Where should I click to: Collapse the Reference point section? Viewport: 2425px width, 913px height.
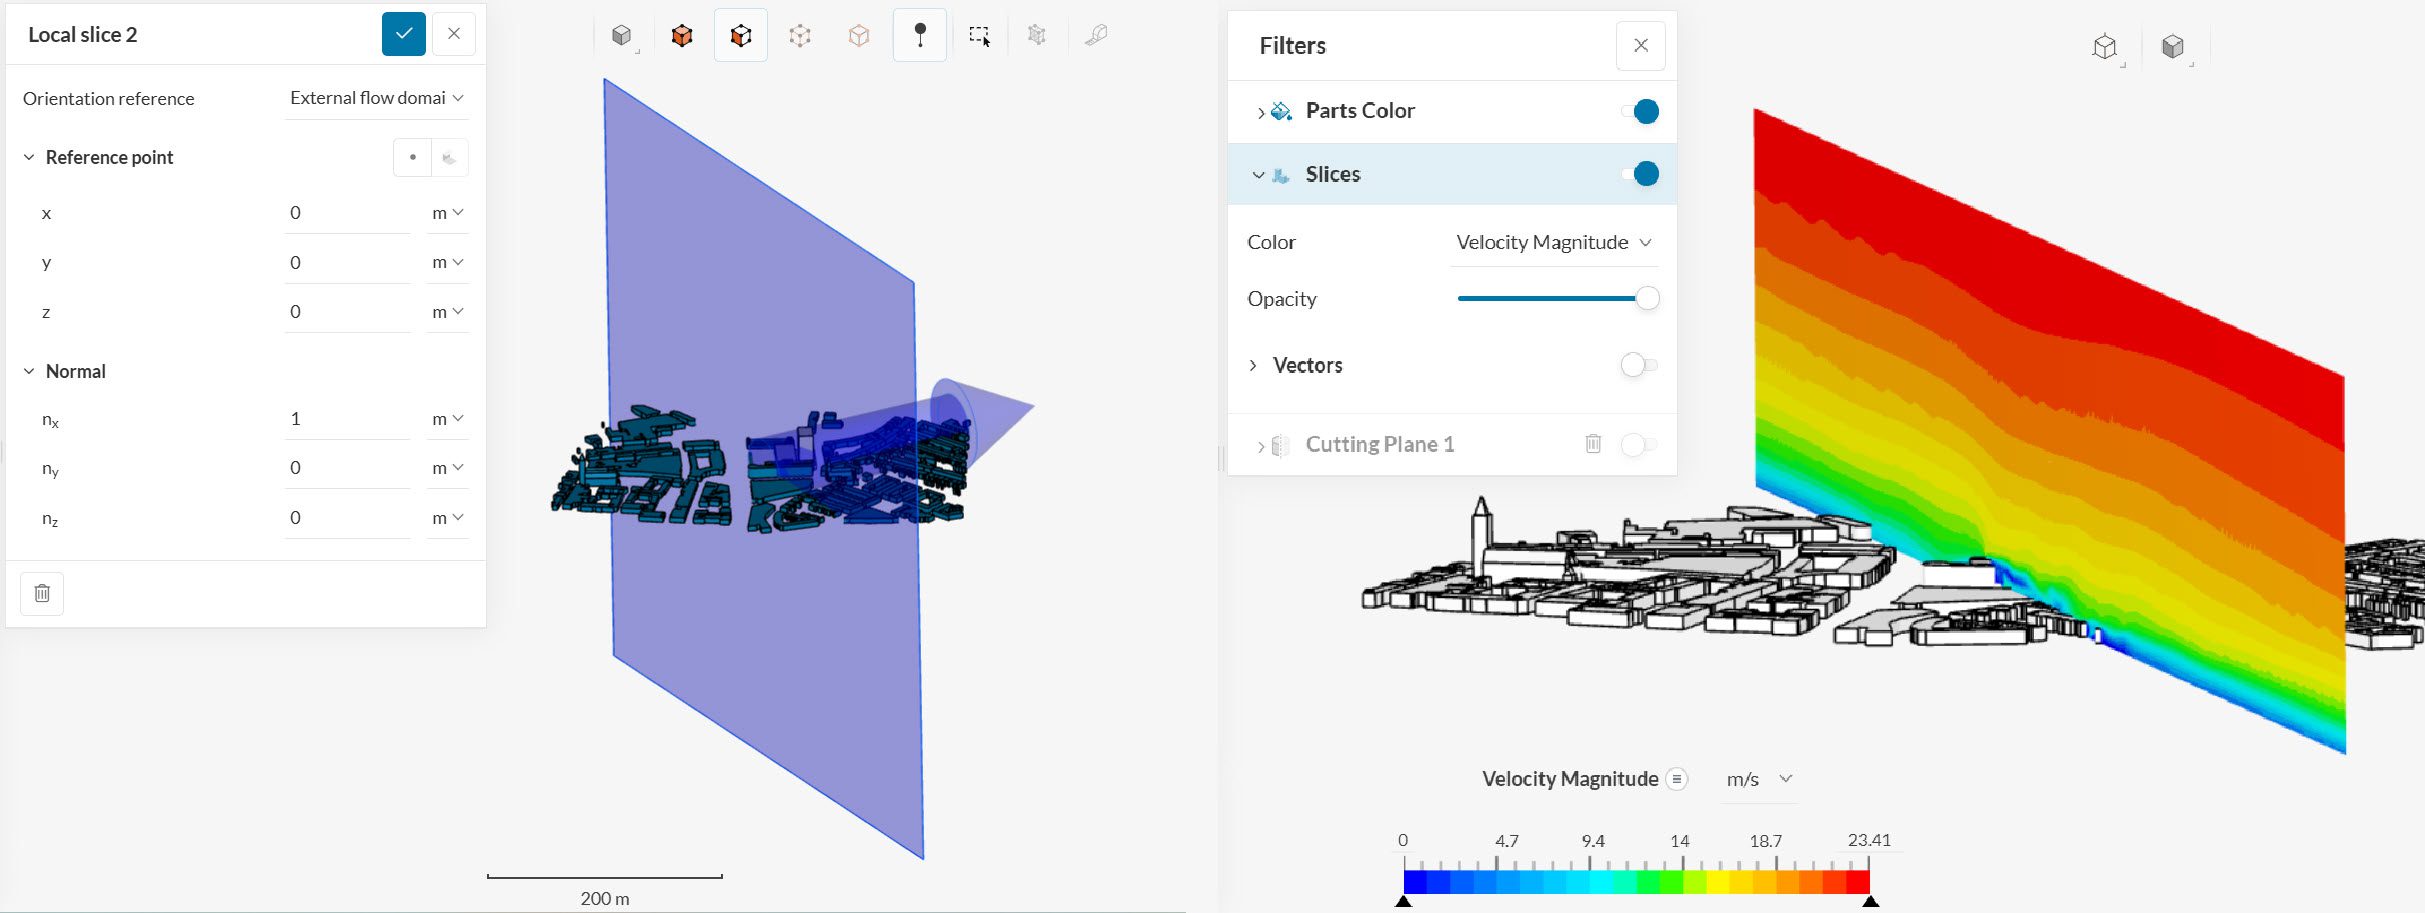click(x=29, y=158)
